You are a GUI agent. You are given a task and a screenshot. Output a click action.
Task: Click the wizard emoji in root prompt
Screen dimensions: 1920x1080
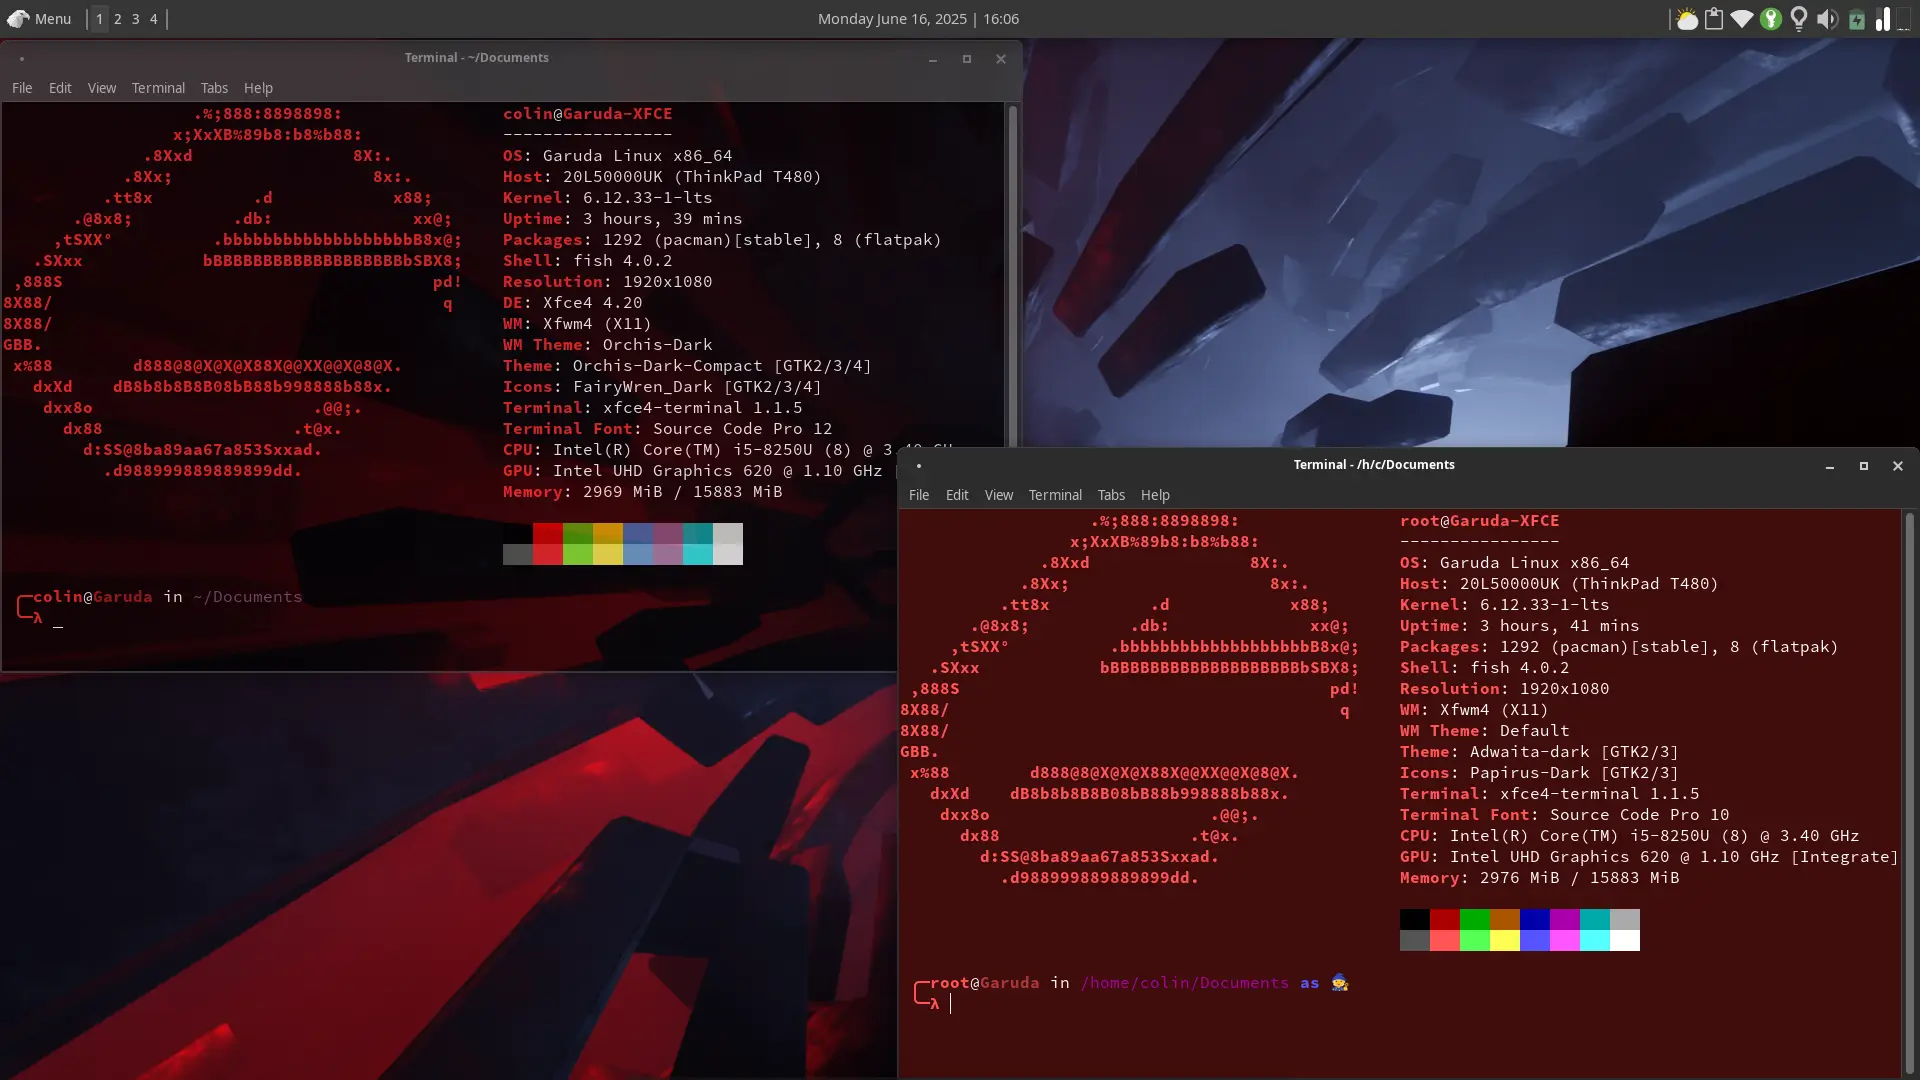coord(1340,983)
